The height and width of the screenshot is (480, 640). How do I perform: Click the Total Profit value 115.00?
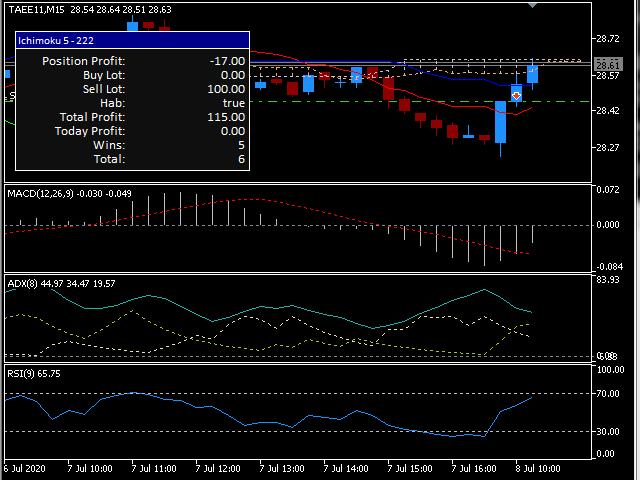pos(225,117)
